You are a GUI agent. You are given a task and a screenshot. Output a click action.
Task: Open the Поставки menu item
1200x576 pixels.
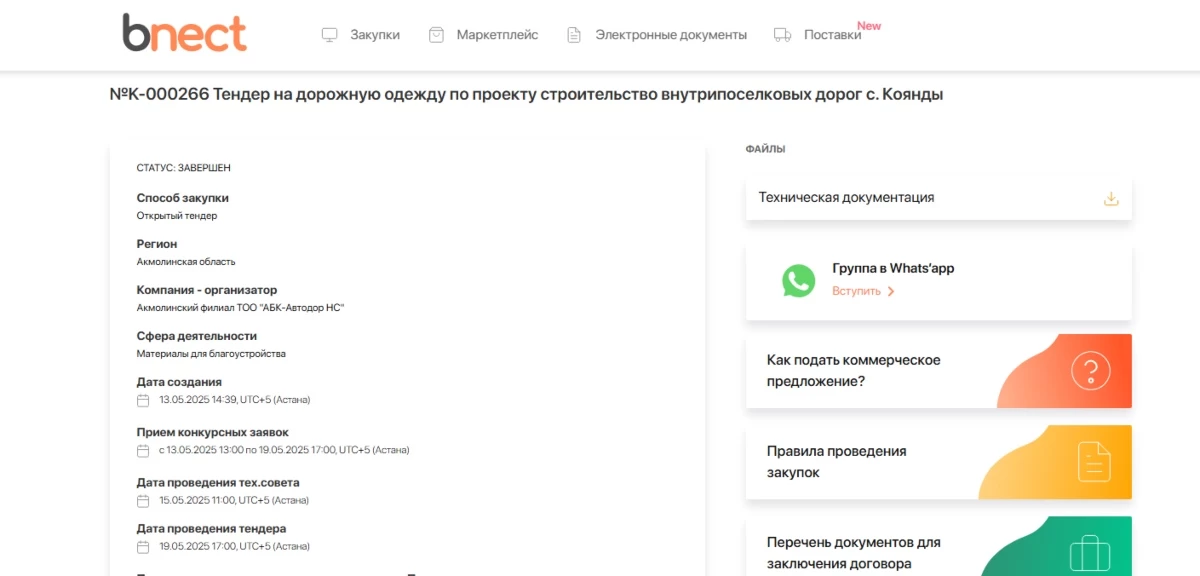(832, 35)
